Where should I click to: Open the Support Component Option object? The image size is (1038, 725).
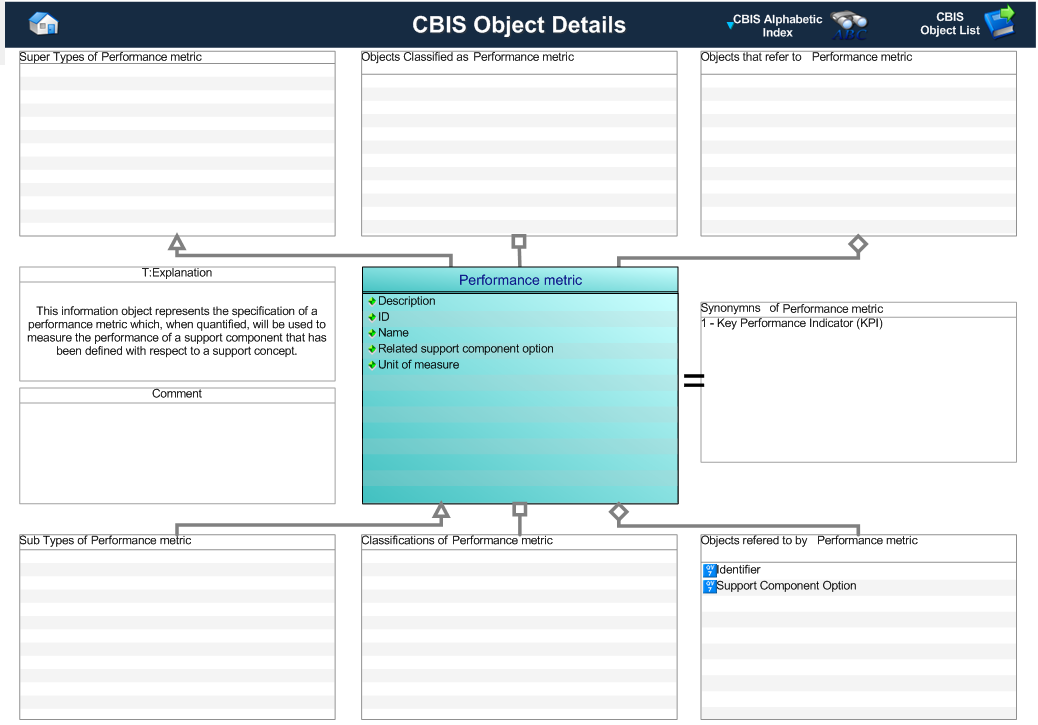tap(787, 586)
